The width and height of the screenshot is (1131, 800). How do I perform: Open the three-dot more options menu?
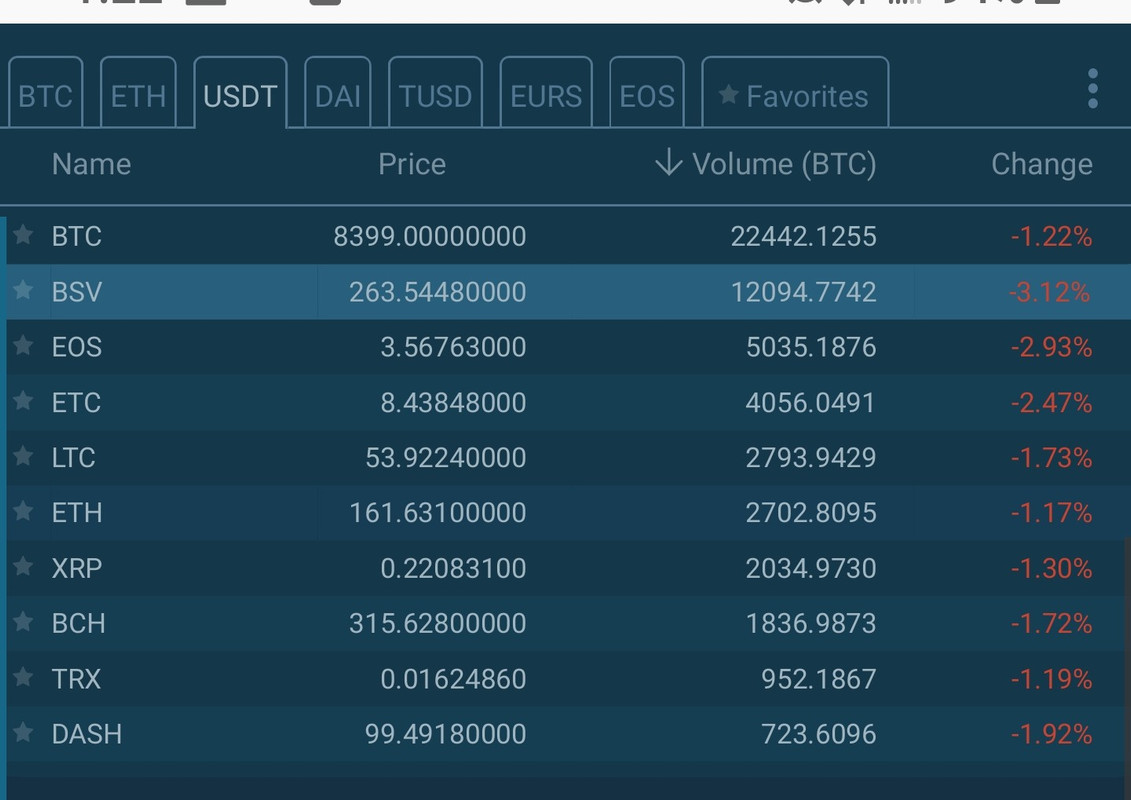(1093, 89)
